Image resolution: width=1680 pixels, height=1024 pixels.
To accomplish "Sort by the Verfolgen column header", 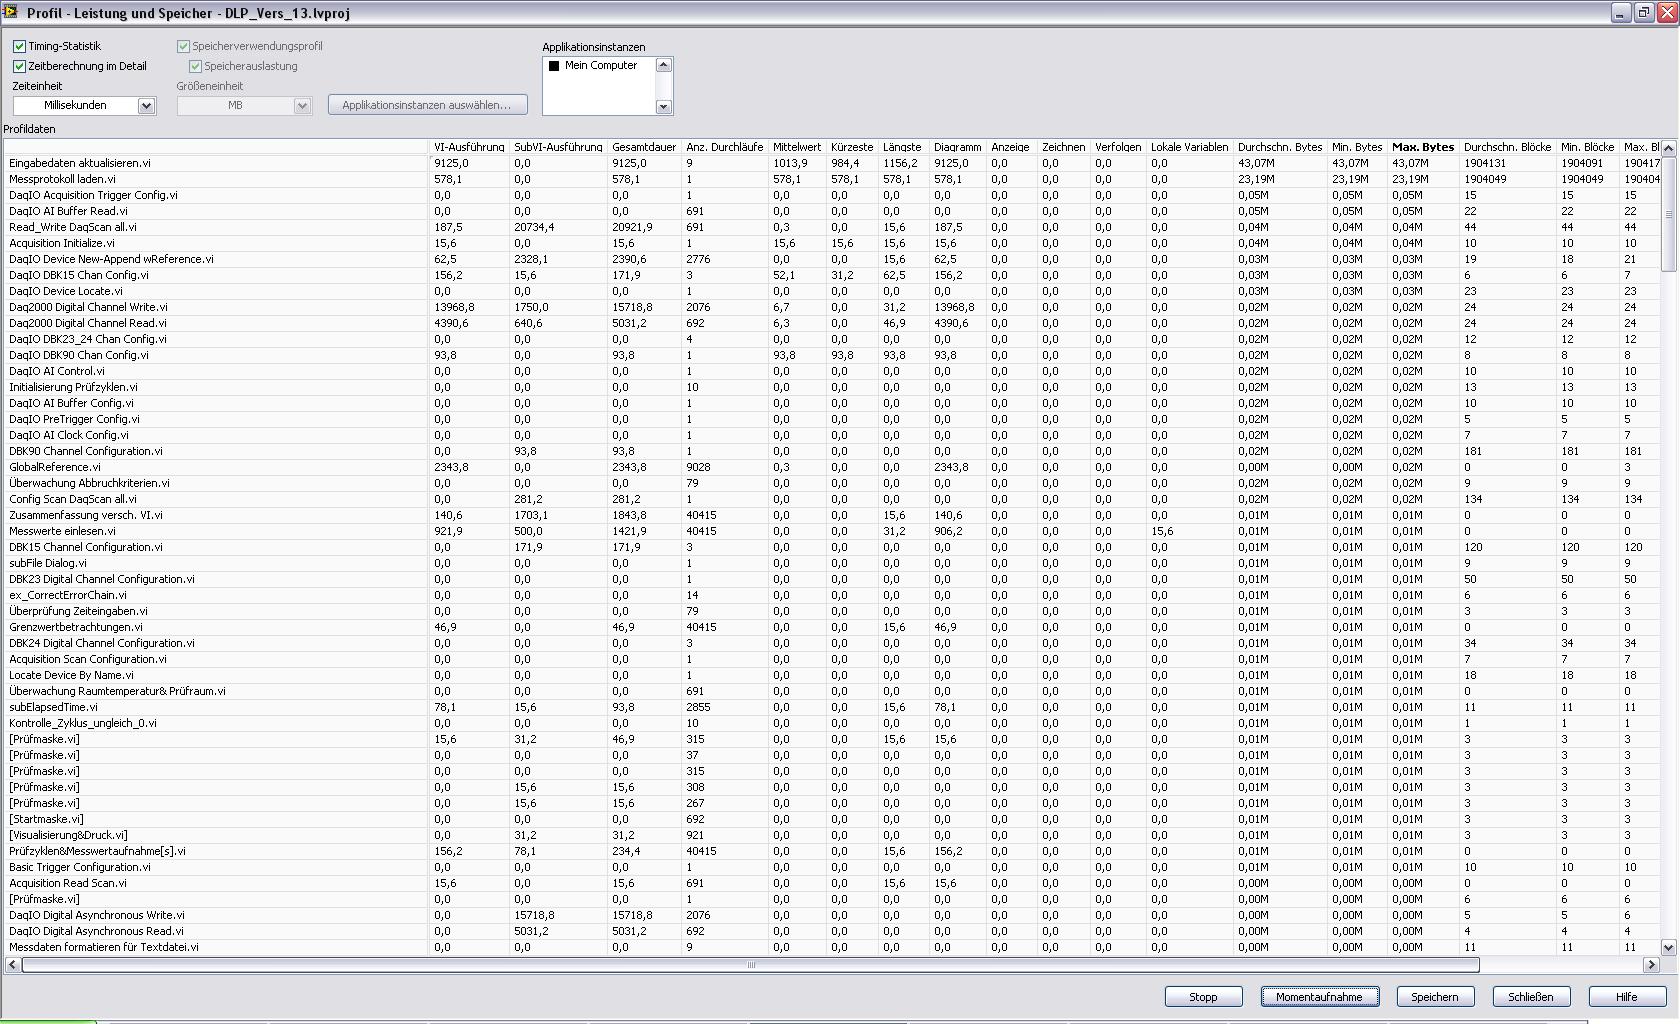I will (x=1118, y=147).
